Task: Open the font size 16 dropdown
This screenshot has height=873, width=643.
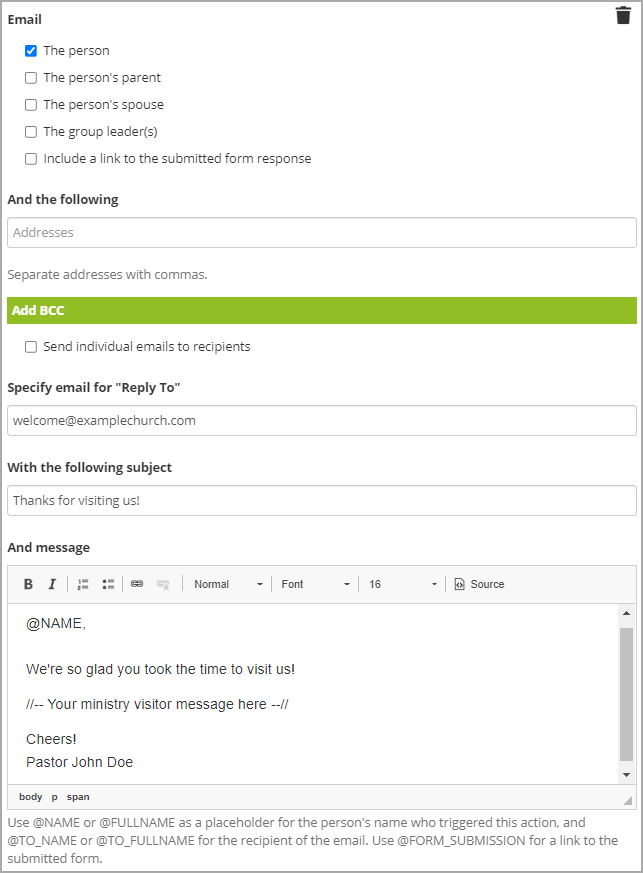Action: 402,584
